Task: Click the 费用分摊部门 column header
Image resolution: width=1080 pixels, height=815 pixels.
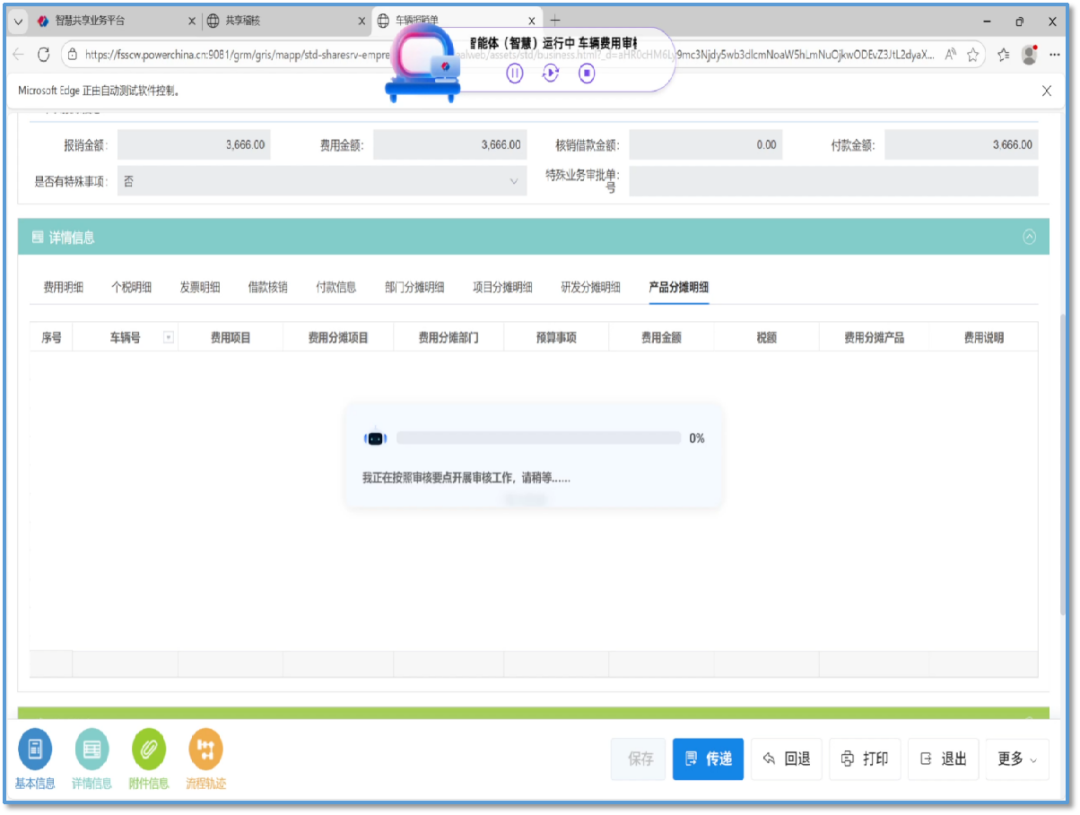Action: coord(448,338)
